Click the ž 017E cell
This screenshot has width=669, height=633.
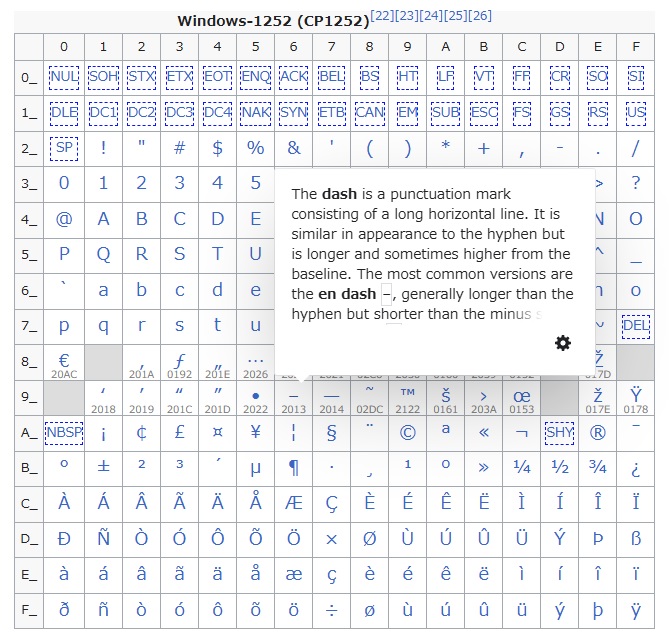(597, 398)
